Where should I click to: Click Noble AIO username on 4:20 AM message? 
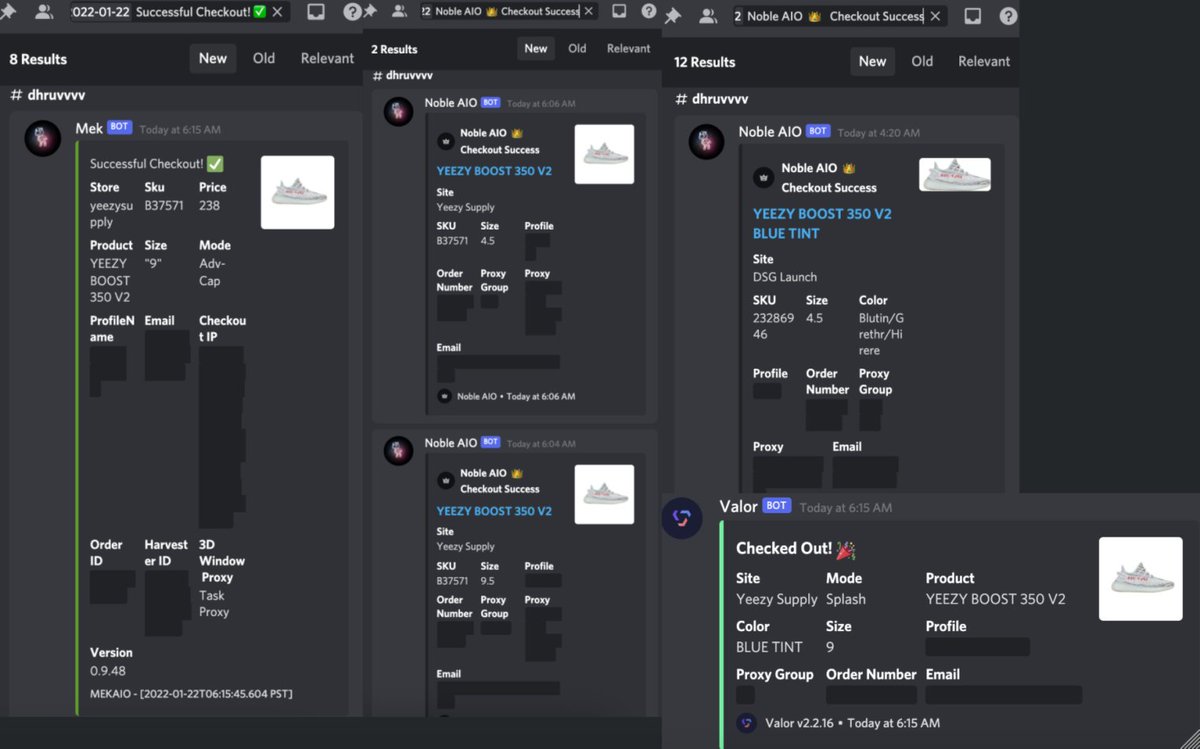coord(770,131)
